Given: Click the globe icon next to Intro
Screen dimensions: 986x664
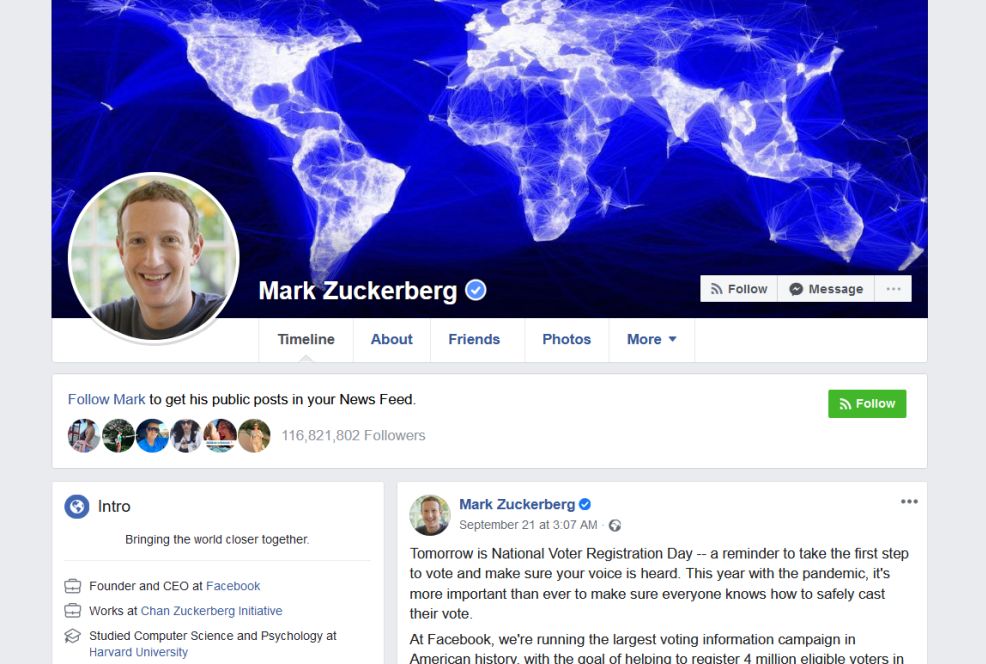Looking at the screenshot, I should click(77, 506).
